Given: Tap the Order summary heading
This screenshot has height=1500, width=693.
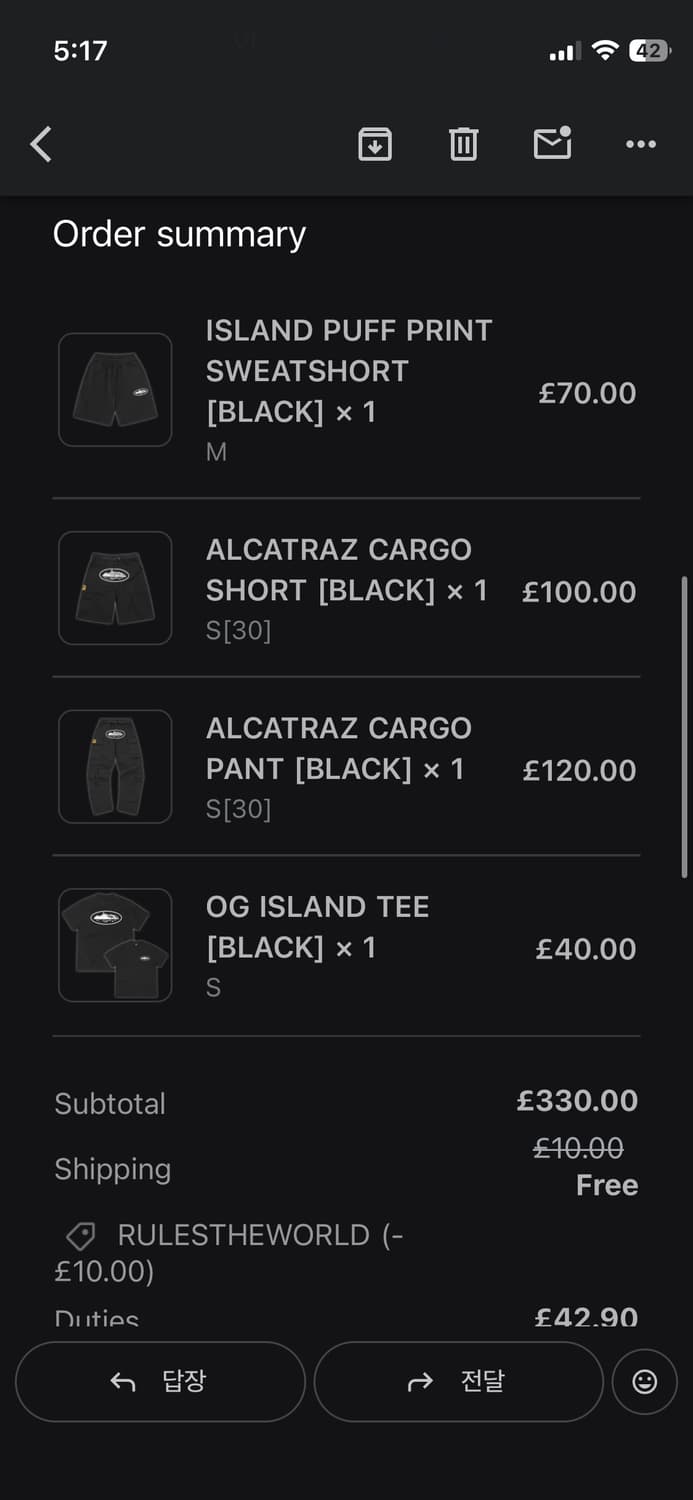Looking at the screenshot, I should tap(179, 234).
